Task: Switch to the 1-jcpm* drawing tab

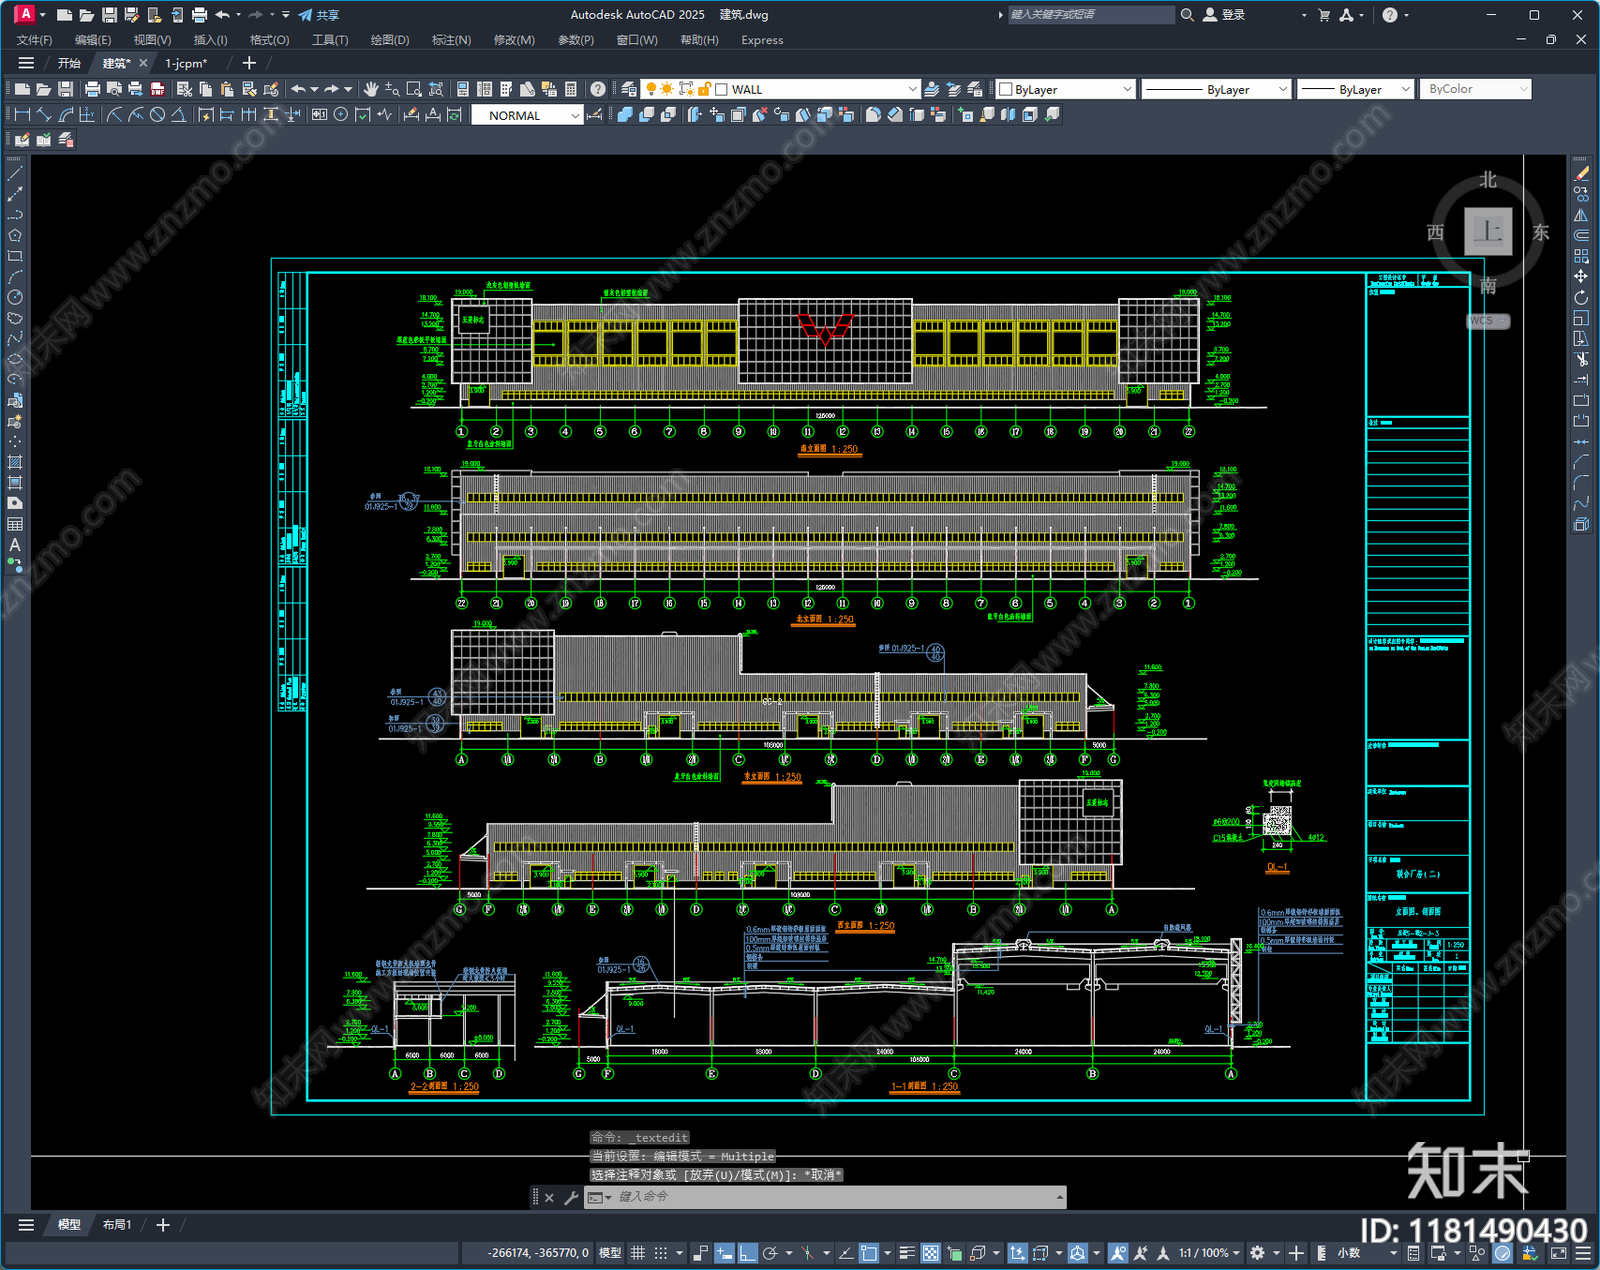Action: tap(186, 63)
